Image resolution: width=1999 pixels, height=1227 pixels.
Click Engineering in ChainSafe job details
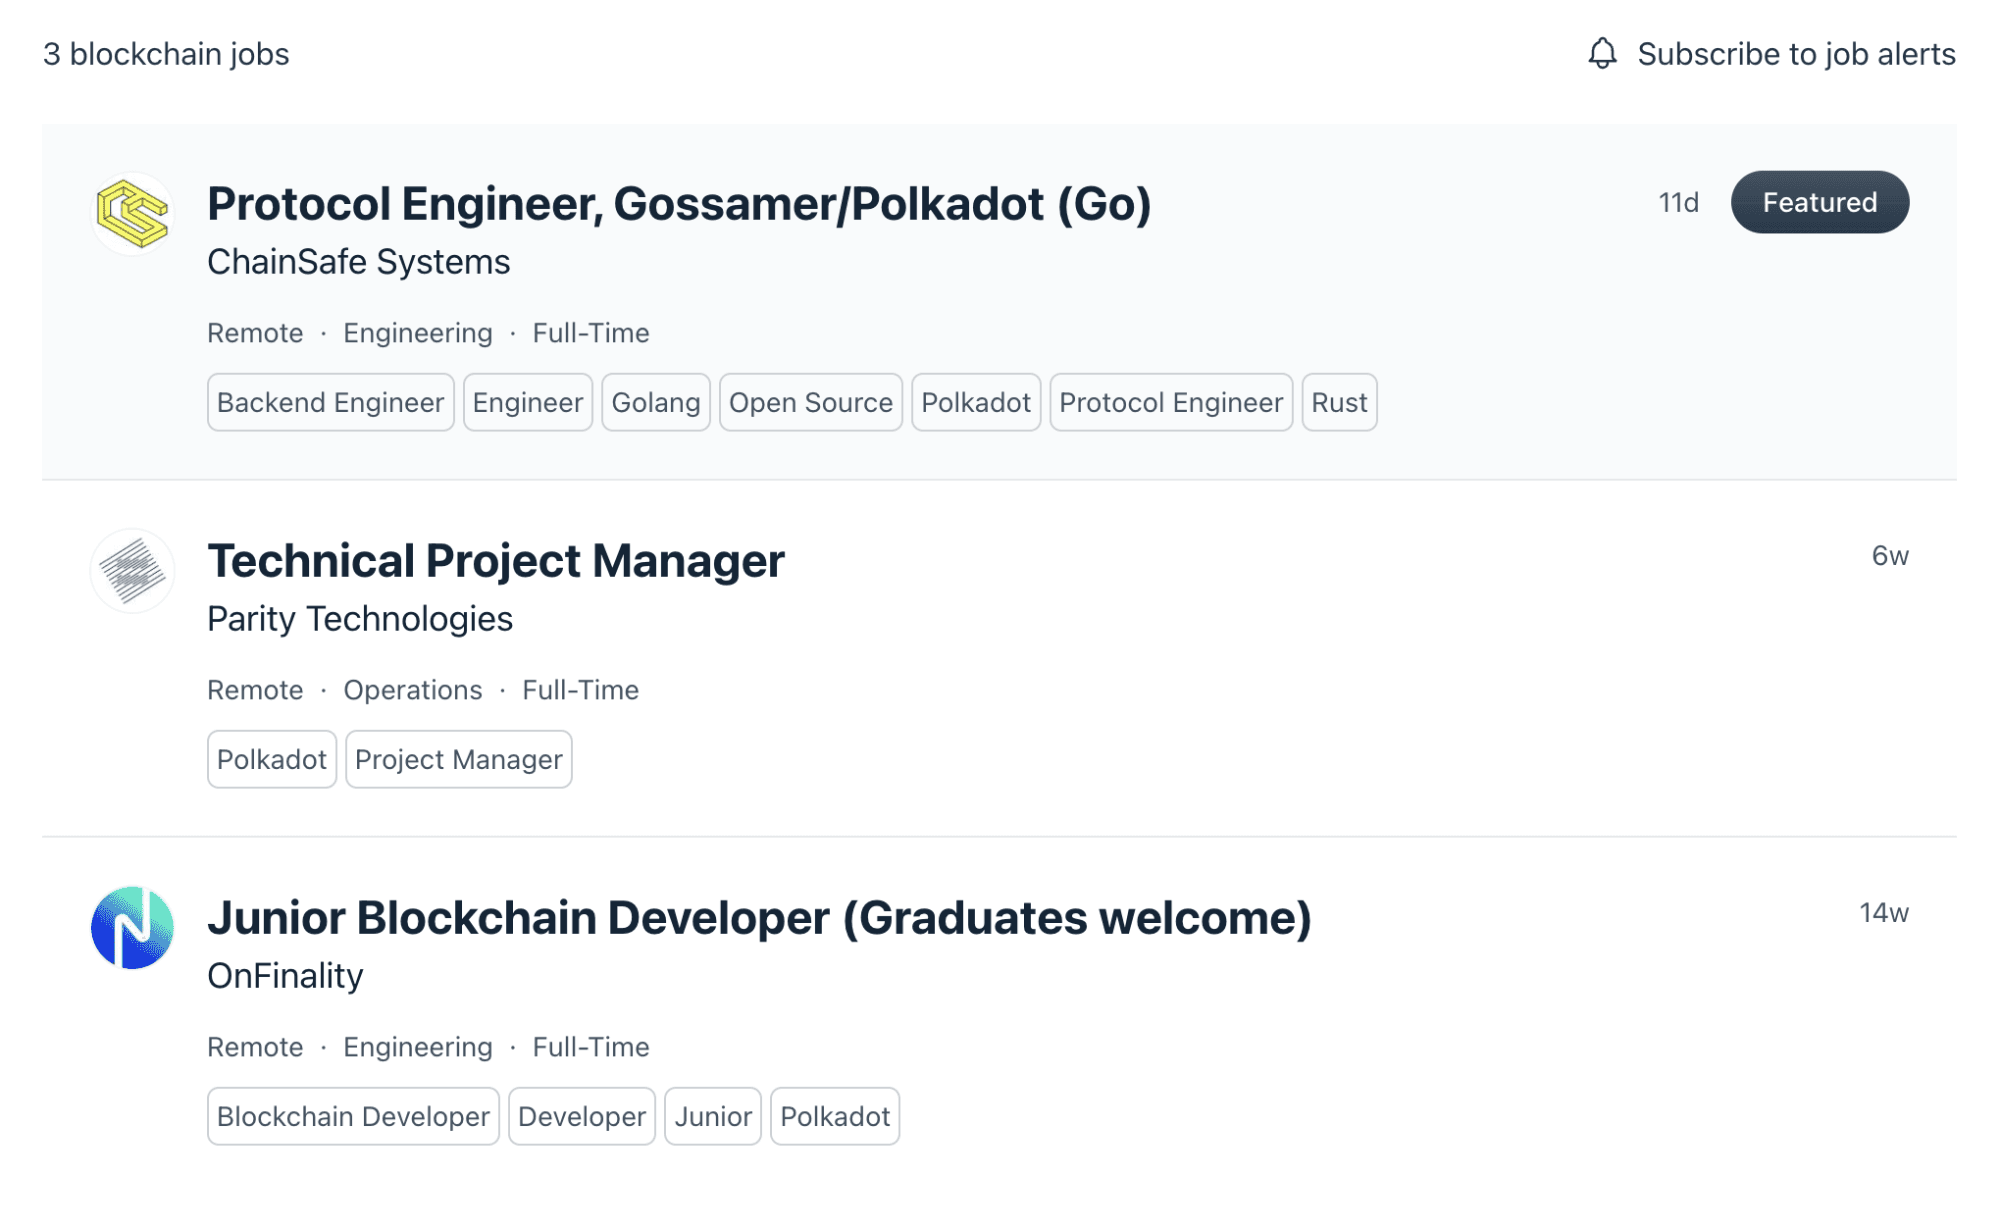pyautogui.click(x=418, y=333)
